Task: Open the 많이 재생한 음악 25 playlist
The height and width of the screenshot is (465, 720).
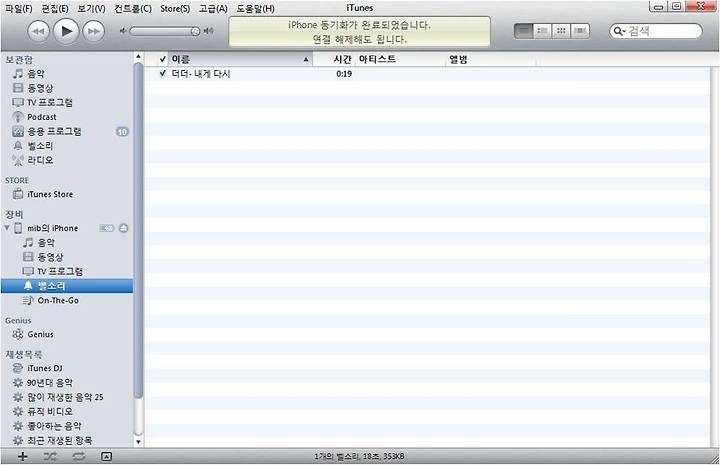Action: (x=67, y=397)
